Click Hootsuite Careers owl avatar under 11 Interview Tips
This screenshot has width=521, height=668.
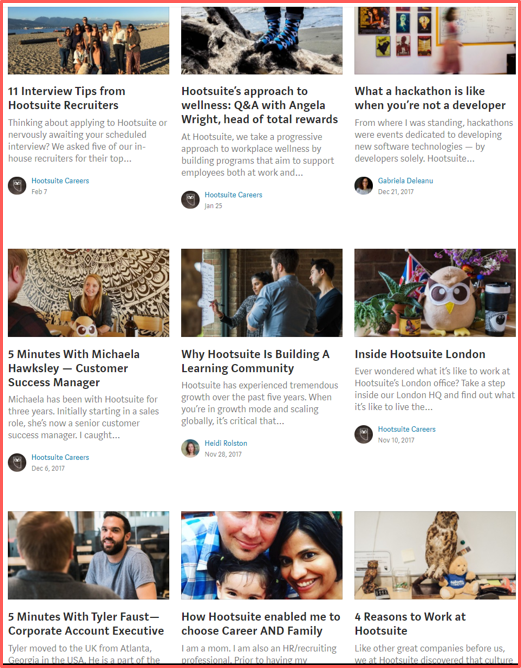[x=17, y=186]
